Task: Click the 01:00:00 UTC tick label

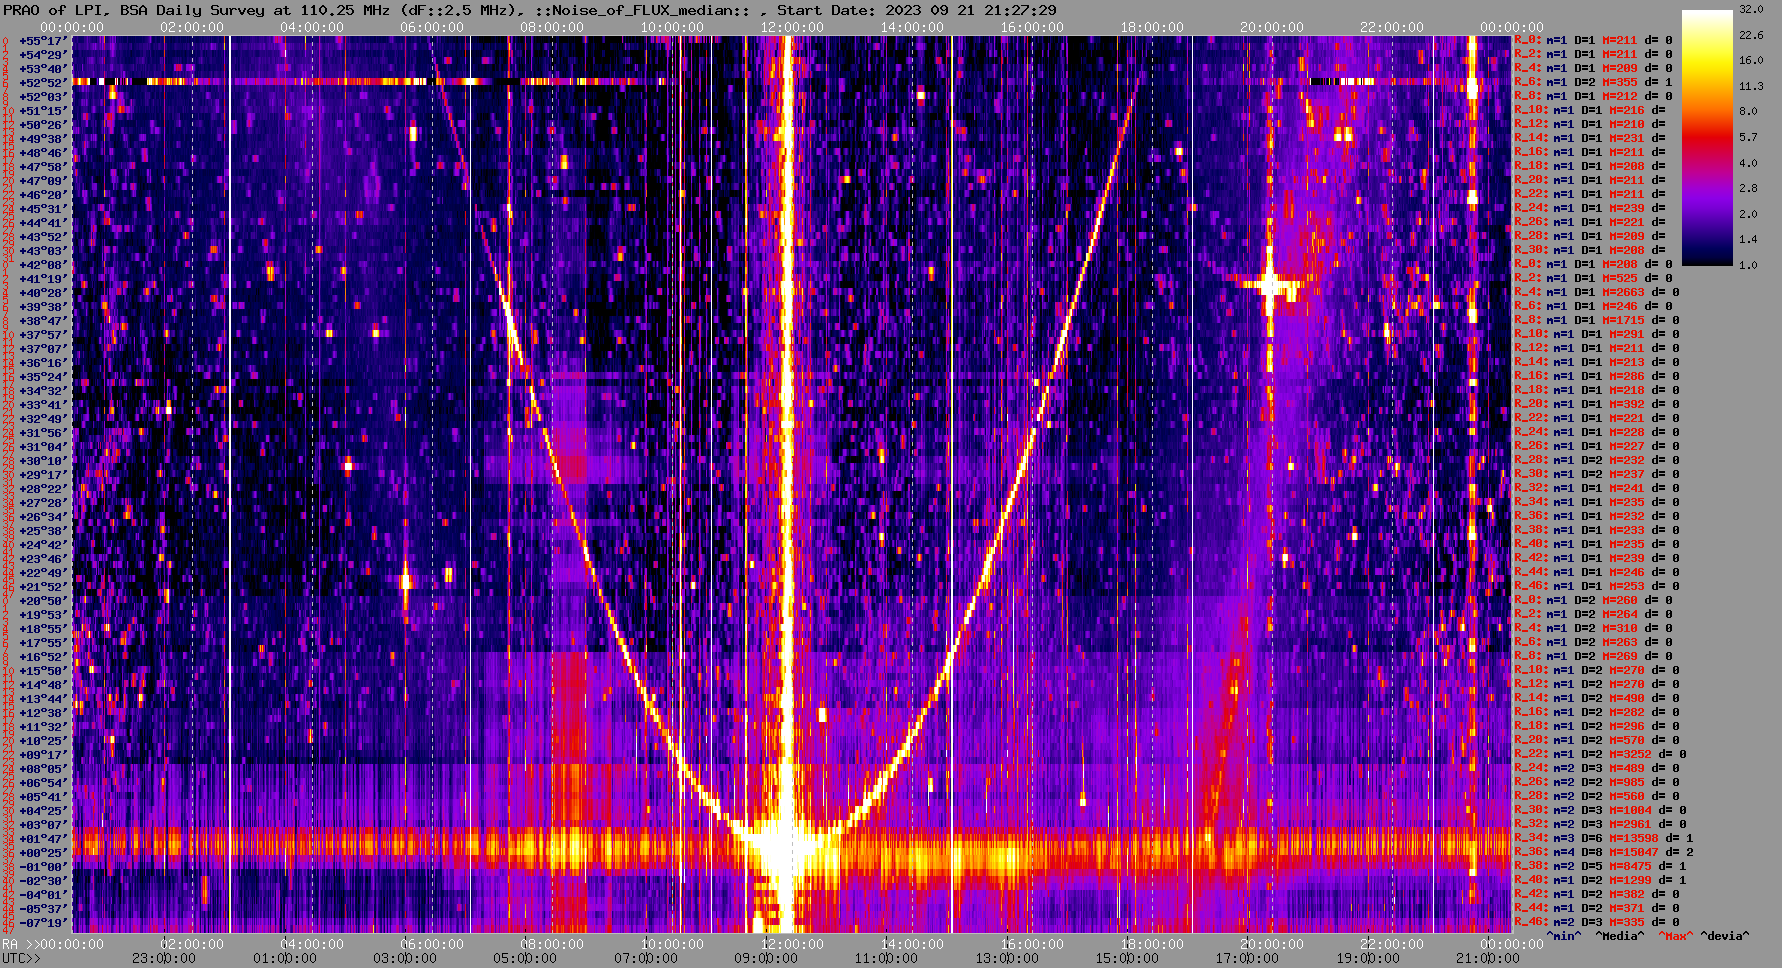Action: (x=284, y=958)
